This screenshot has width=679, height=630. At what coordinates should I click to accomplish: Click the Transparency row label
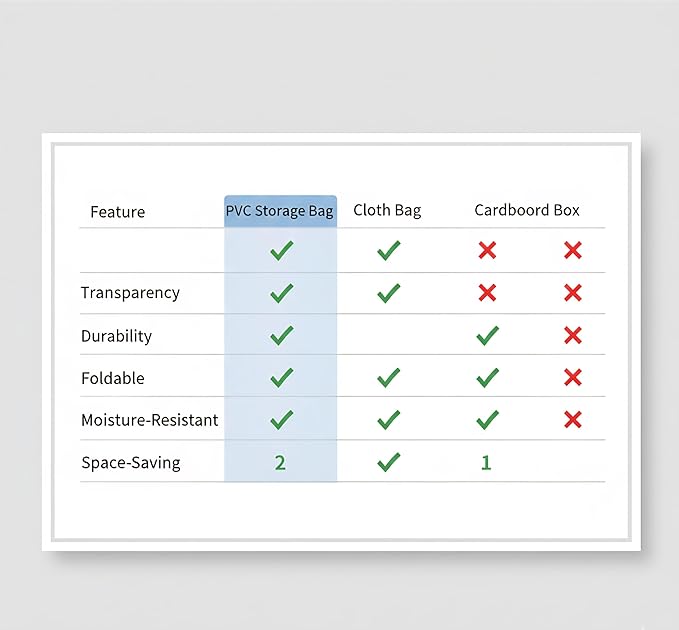coord(130,293)
